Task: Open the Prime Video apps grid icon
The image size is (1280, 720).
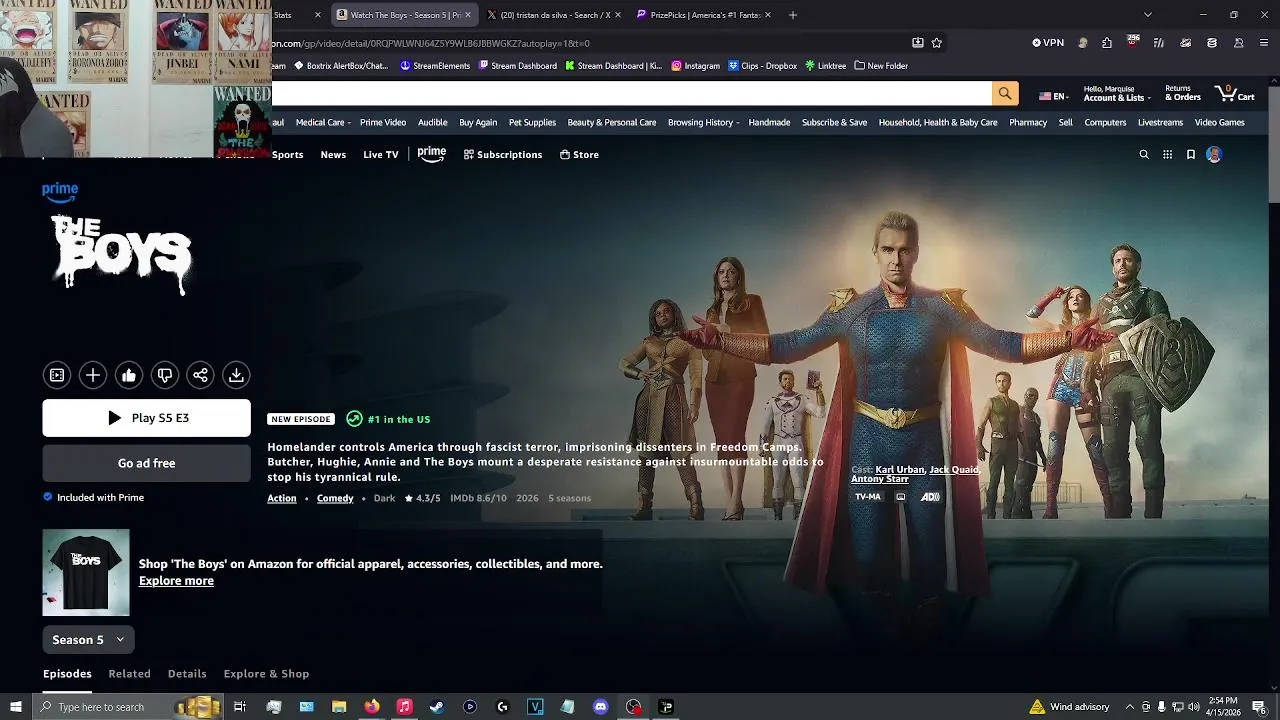Action: coord(1167,155)
